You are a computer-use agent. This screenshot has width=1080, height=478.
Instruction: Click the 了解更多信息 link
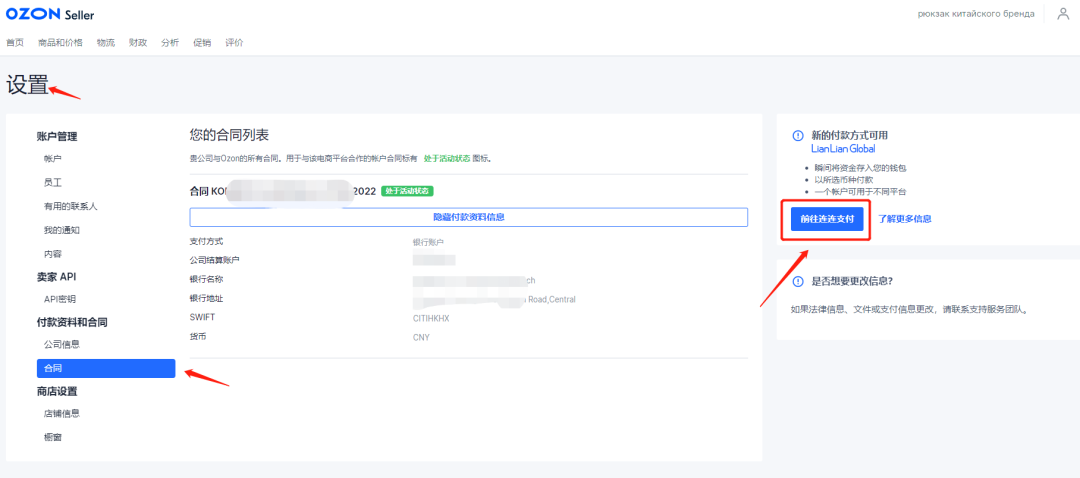coord(904,218)
